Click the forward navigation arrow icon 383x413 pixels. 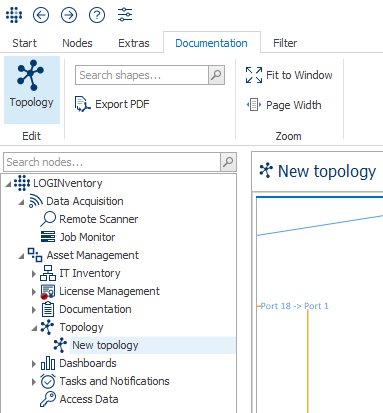pyautogui.click(x=69, y=15)
